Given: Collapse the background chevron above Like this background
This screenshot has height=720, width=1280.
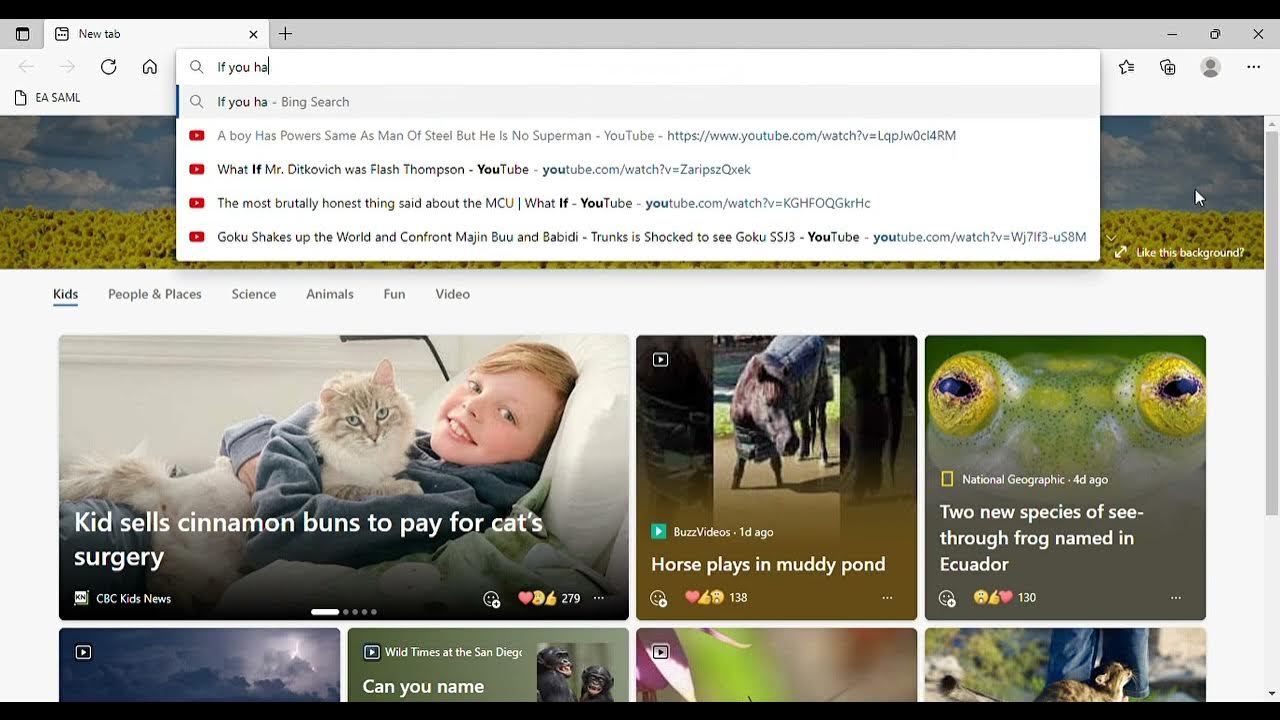Looking at the screenshot, I should click(1110, 238).
